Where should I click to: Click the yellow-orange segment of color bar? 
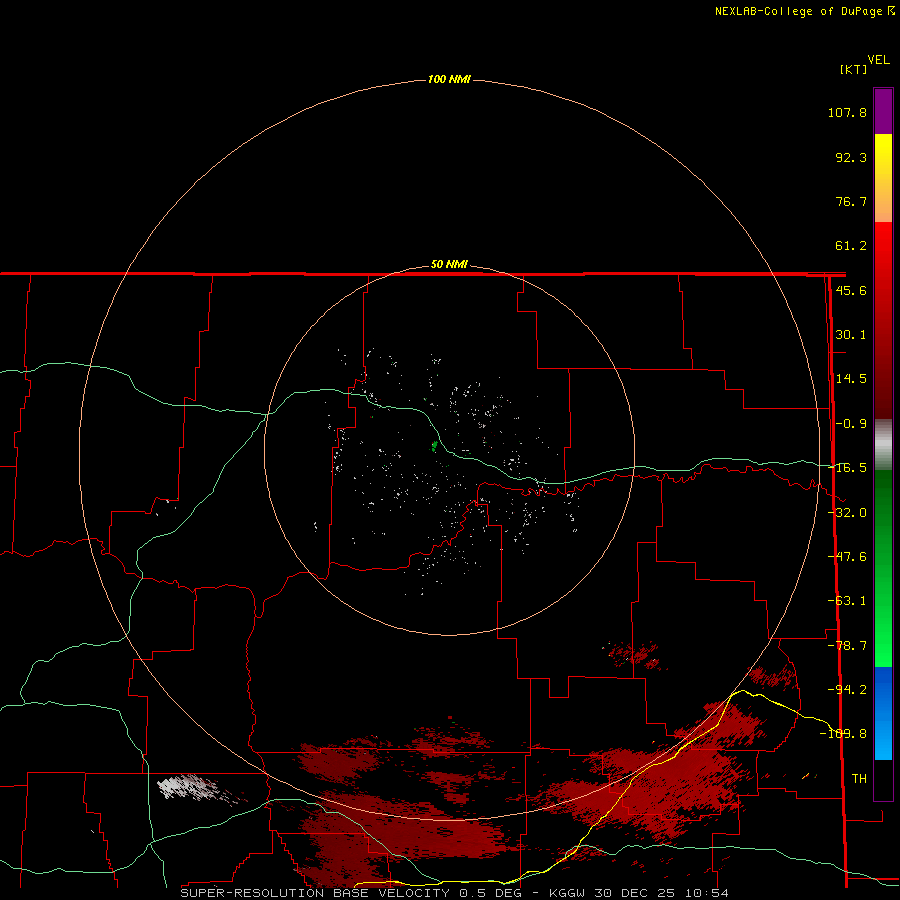tap(883, 178)
